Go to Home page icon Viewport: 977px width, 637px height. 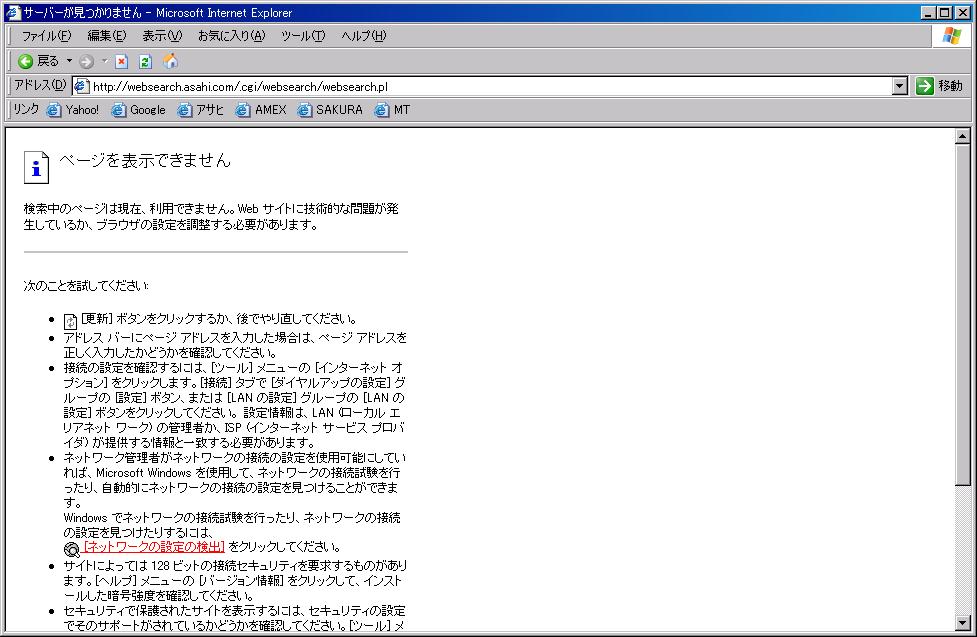pos(170,61)
